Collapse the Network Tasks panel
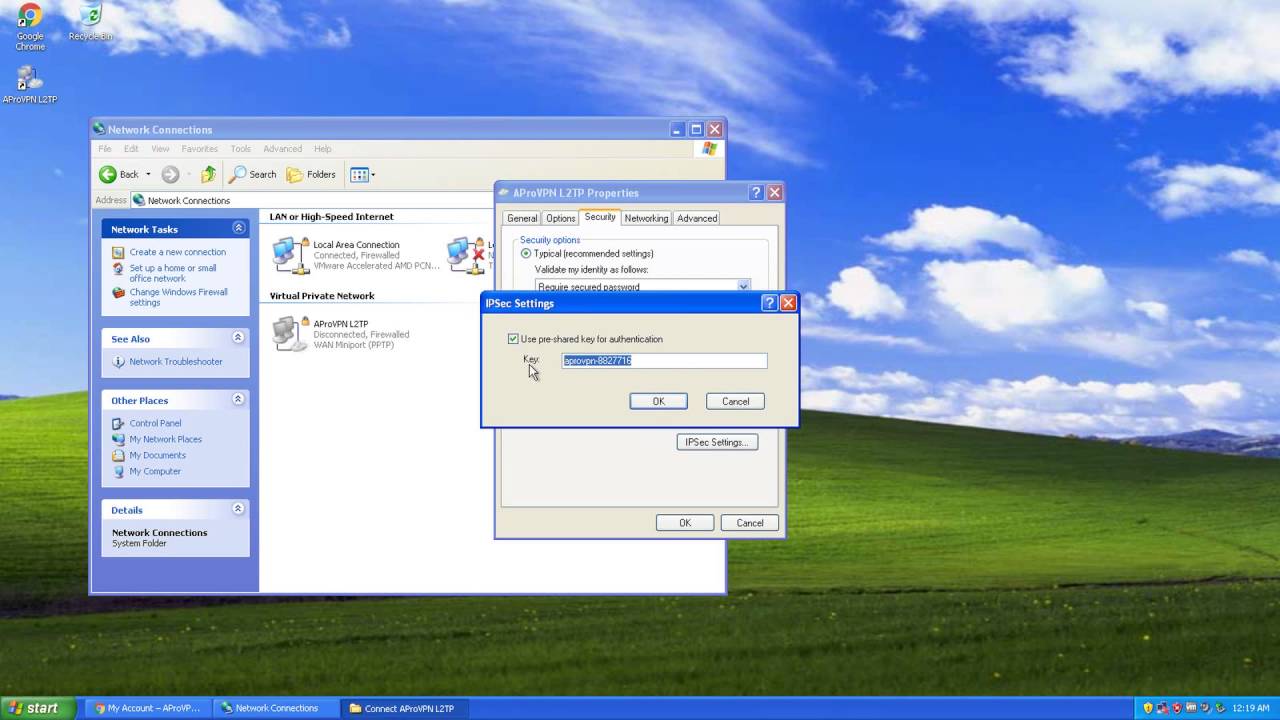The height and width of the screenshot is (720, 1280). (x=238, y=228)
